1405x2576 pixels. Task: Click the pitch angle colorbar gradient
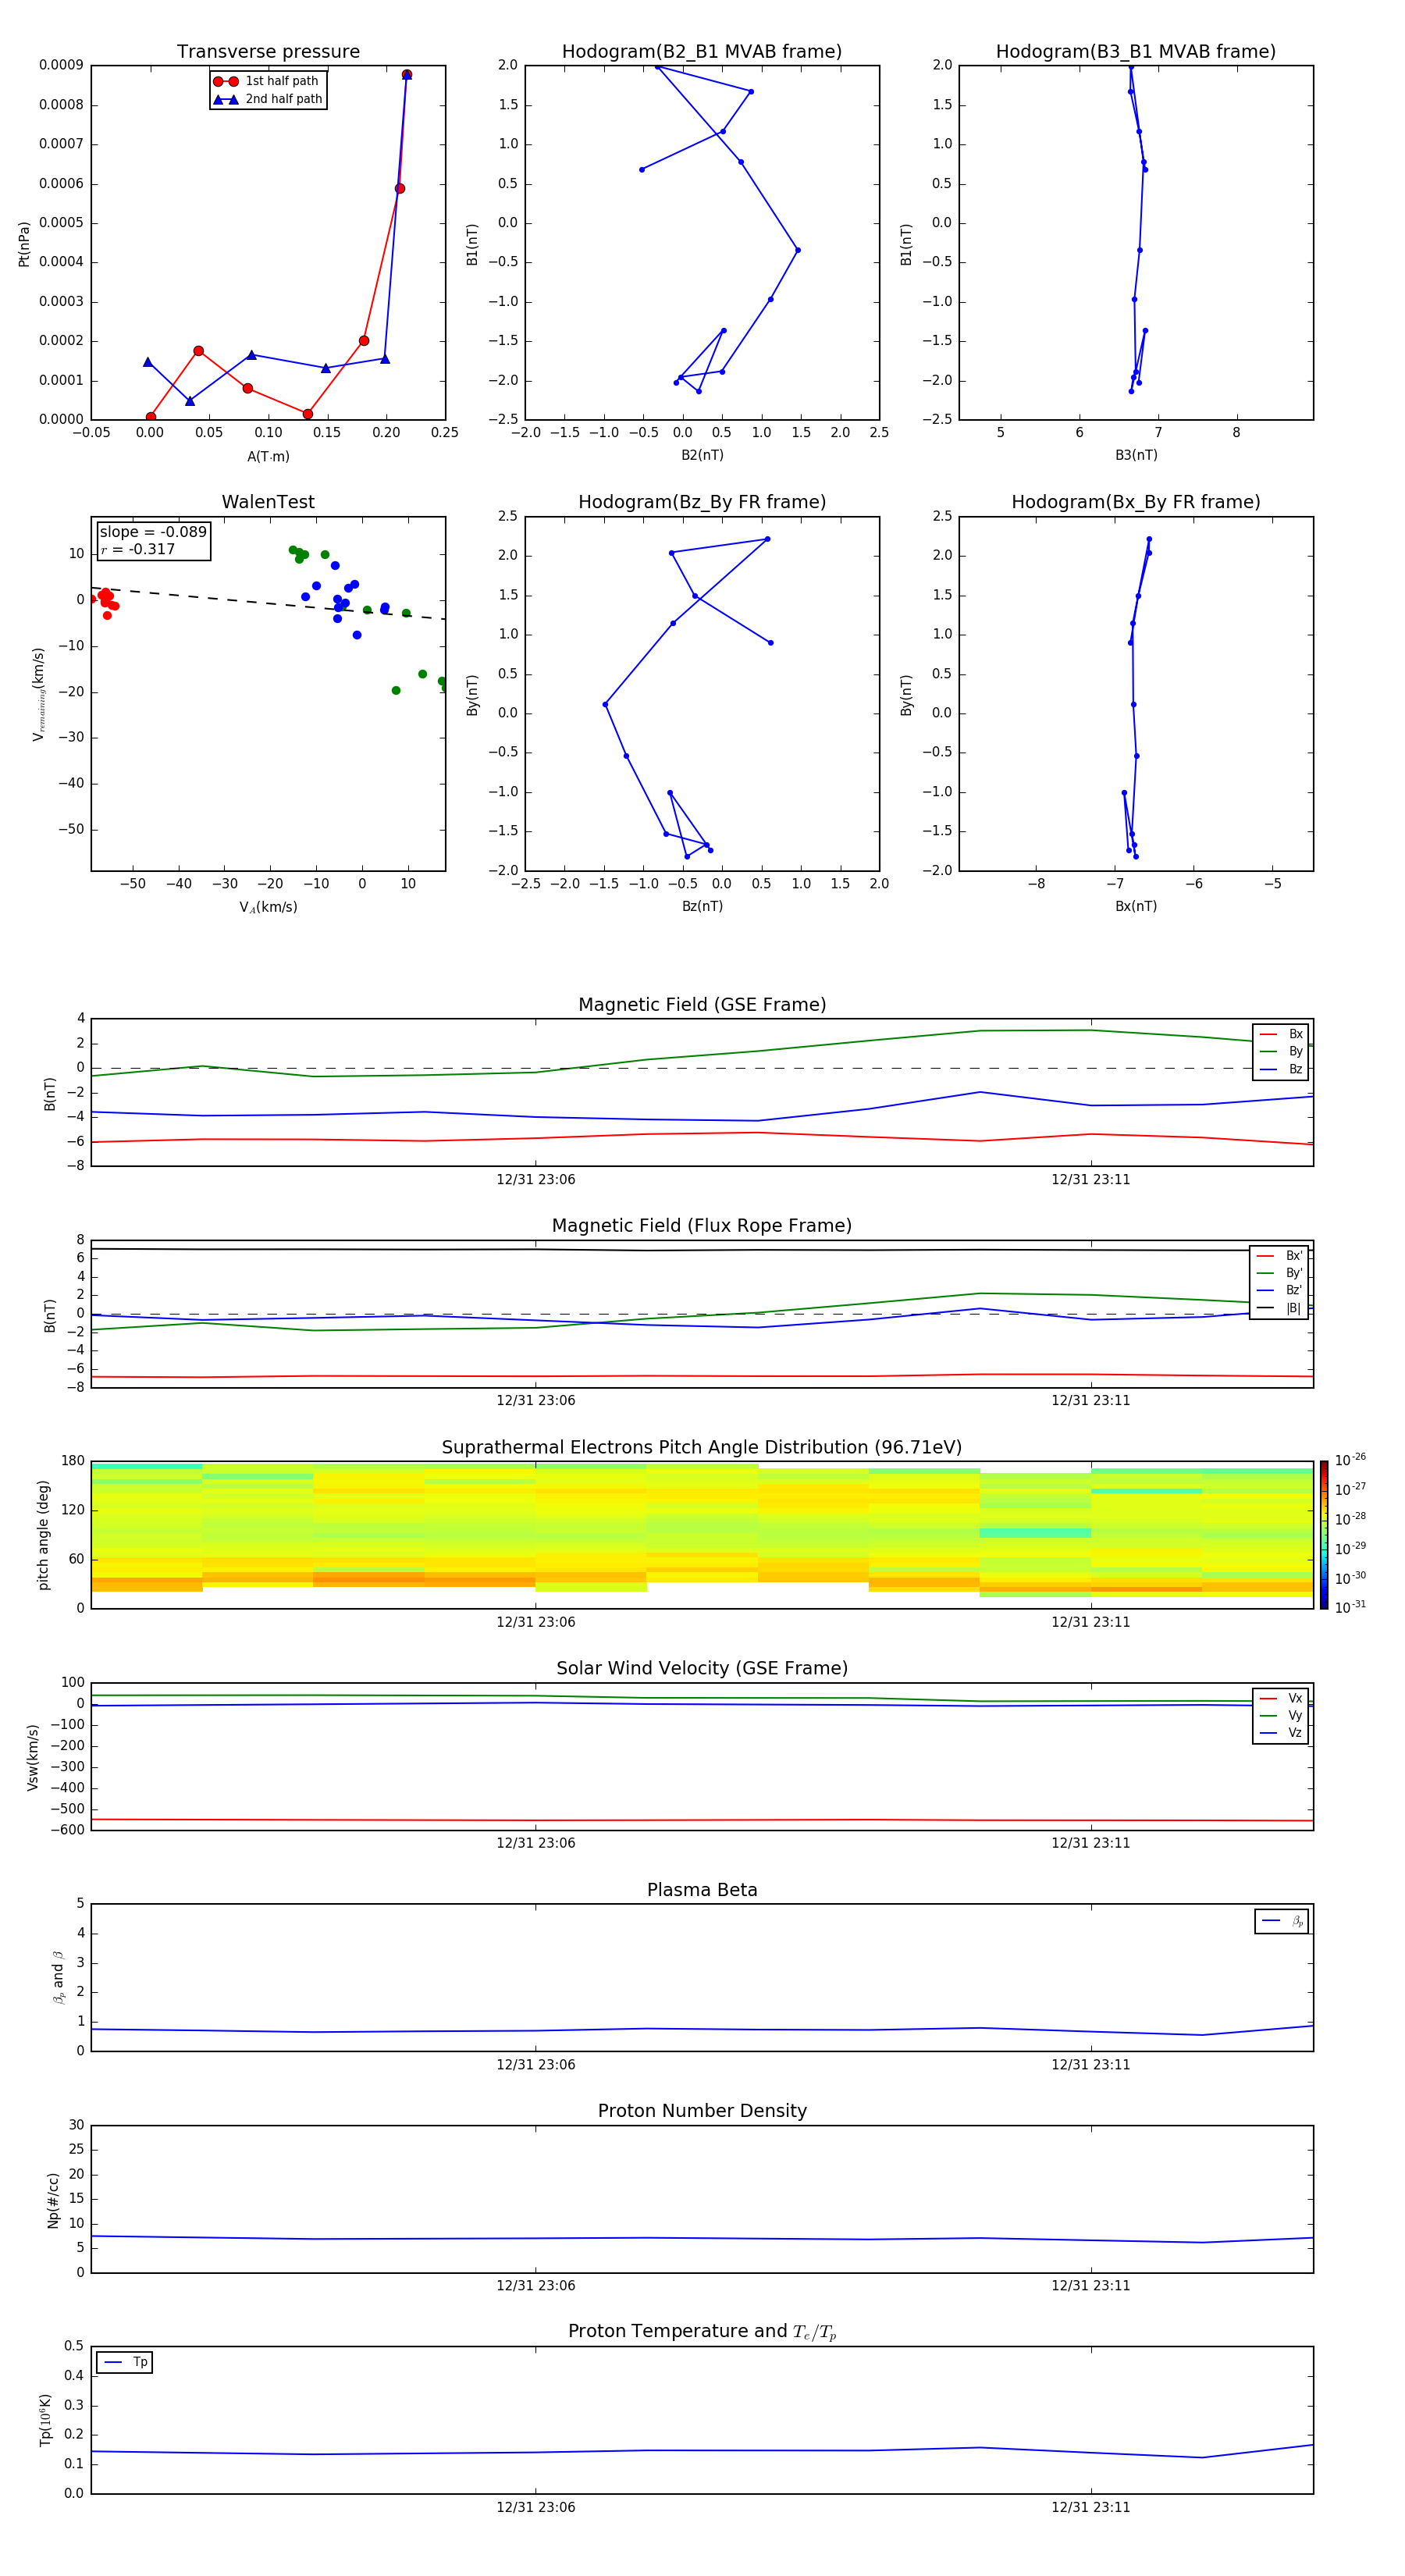1324,1535
